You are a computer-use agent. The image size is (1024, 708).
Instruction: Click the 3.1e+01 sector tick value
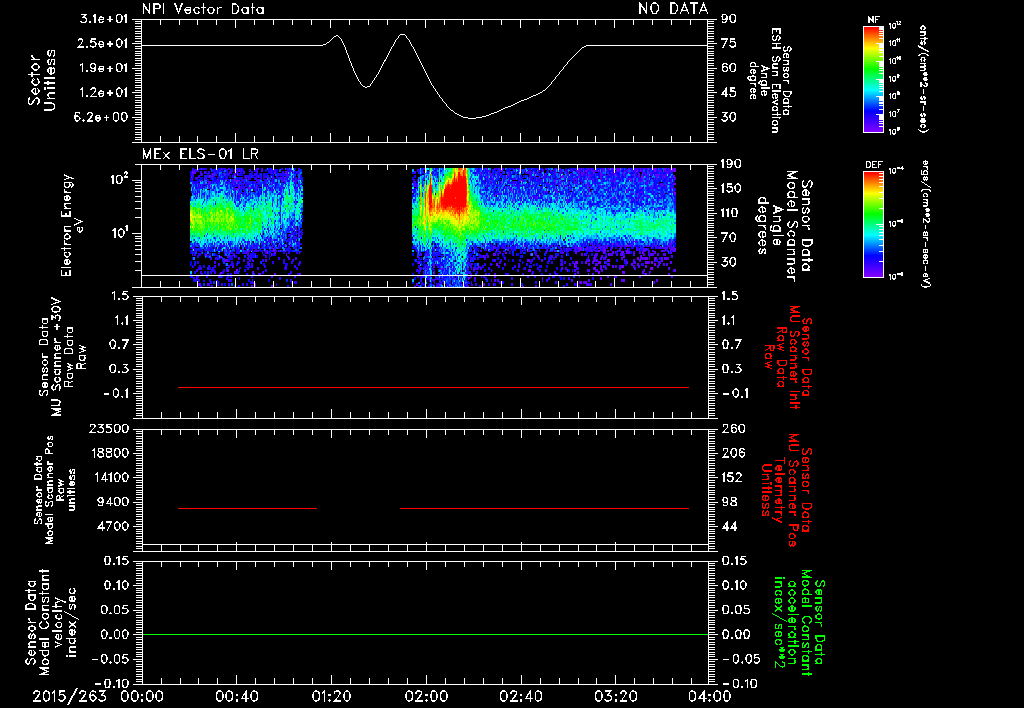104,19
